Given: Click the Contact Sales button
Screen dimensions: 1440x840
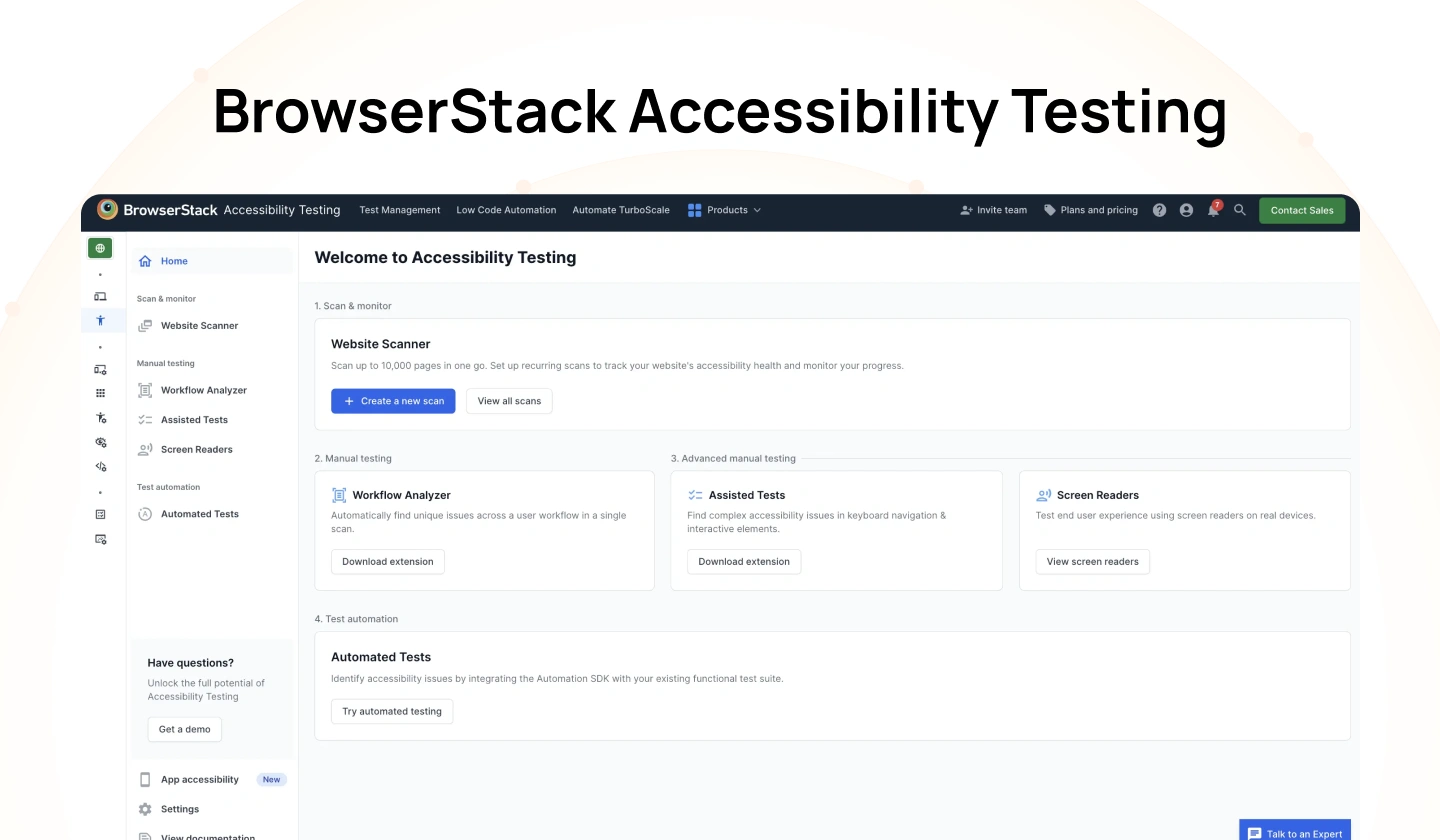Looking at the screenshot, I should coord(1302,210).
